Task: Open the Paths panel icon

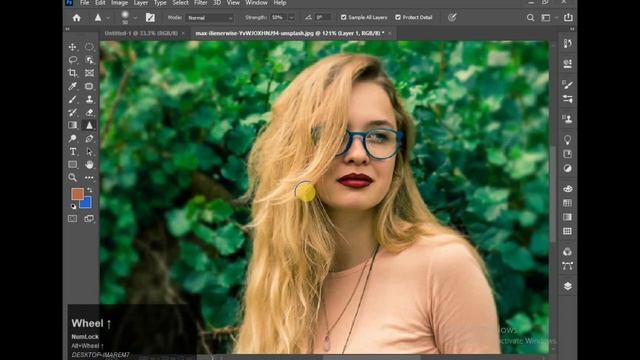Action: [x=567, y=266]
